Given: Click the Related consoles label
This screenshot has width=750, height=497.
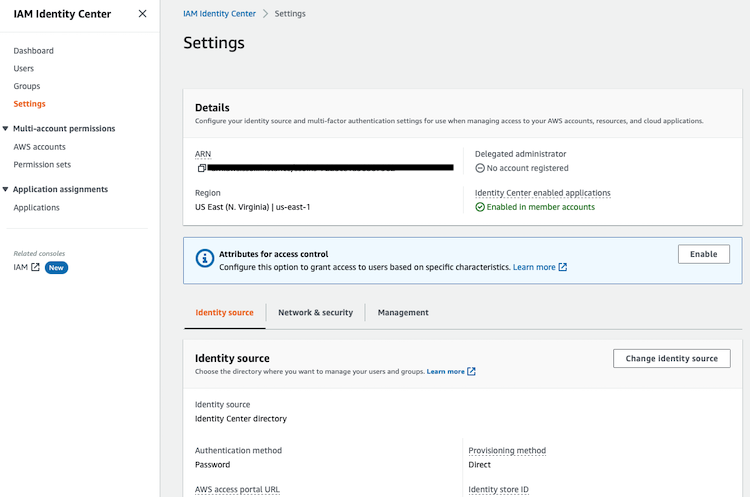Looking at the screenshot, I should coord(39,254).
